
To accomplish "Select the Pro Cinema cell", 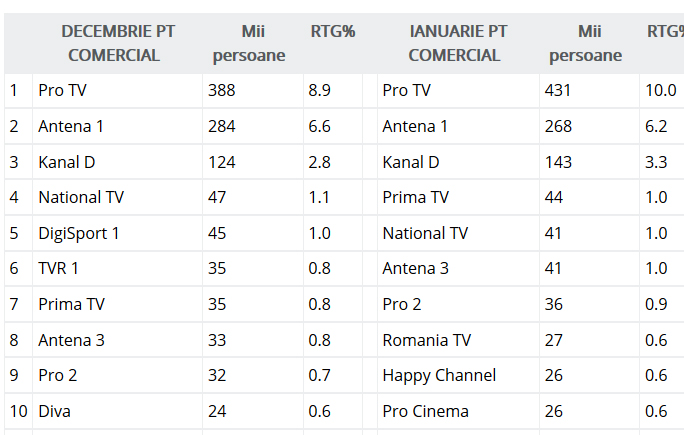I will click(x=425, y=411).
